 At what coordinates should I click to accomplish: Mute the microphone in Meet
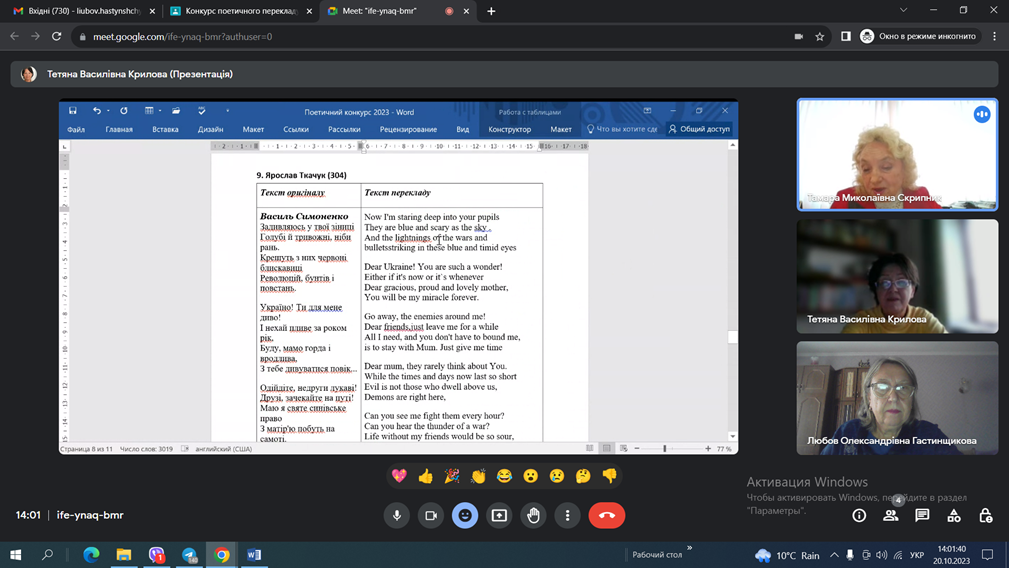[397, 515]
